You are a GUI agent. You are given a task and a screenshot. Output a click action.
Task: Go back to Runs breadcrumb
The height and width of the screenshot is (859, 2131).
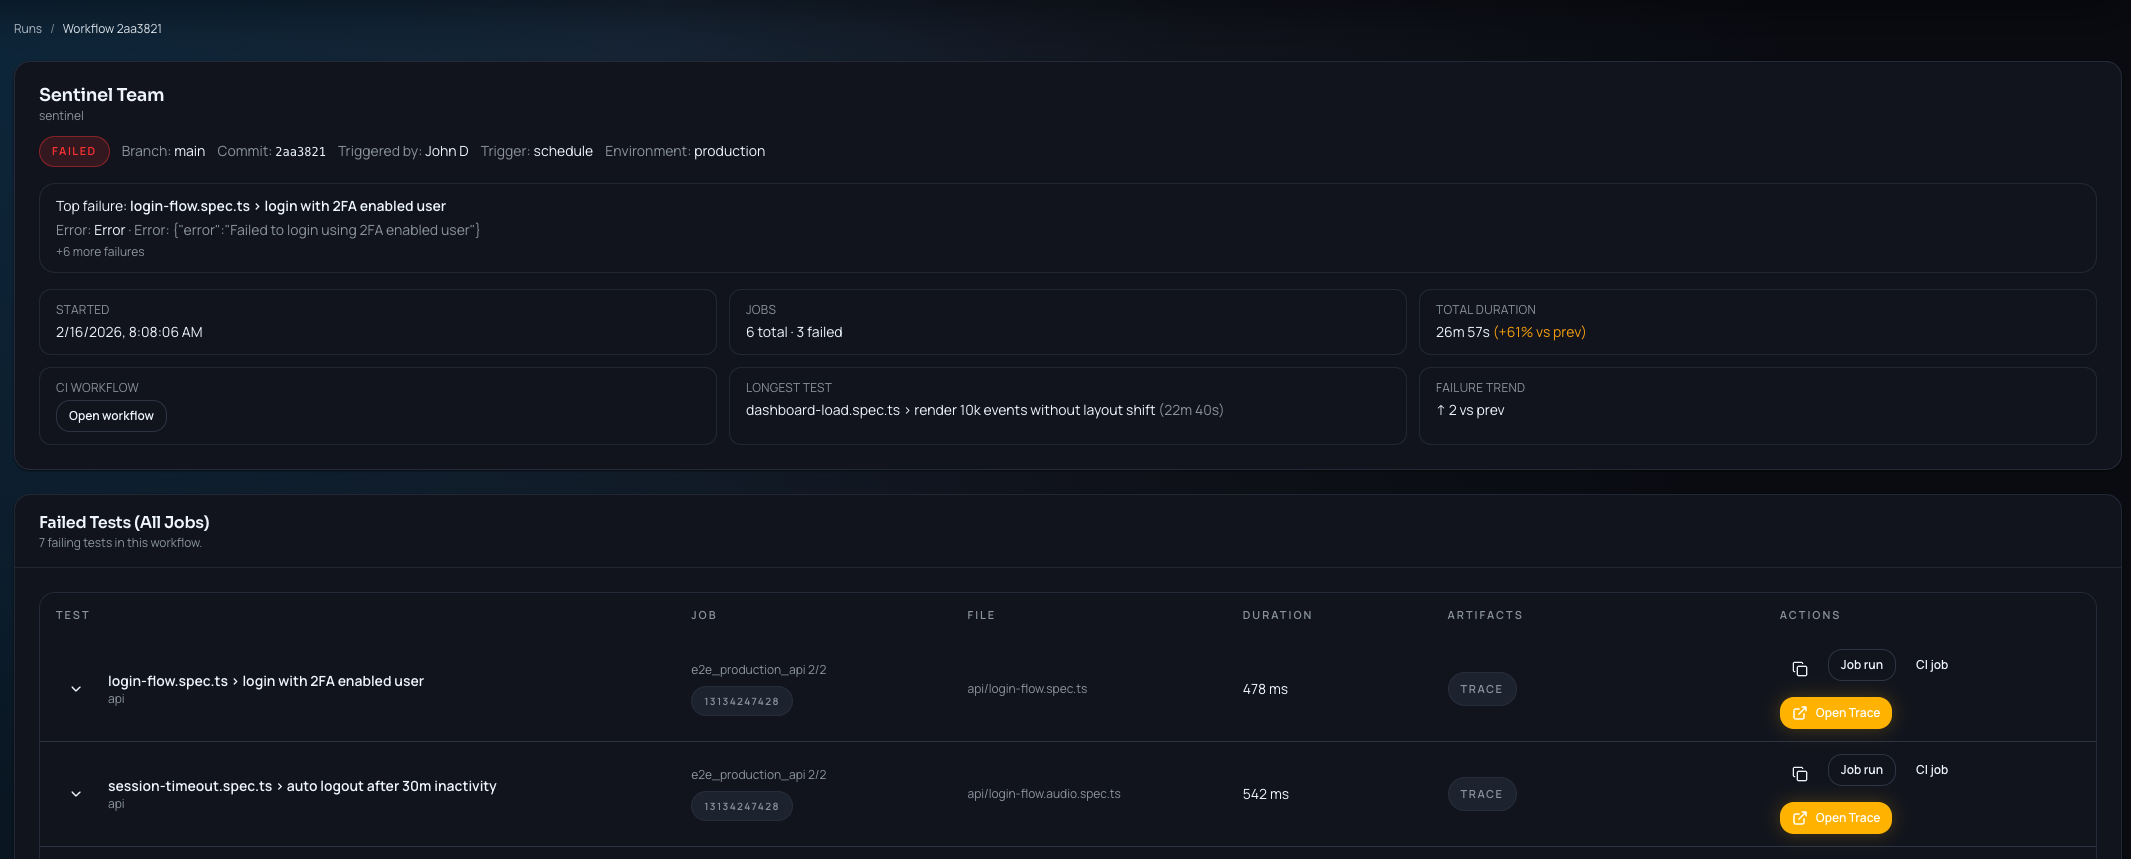[x=28, y=29]
